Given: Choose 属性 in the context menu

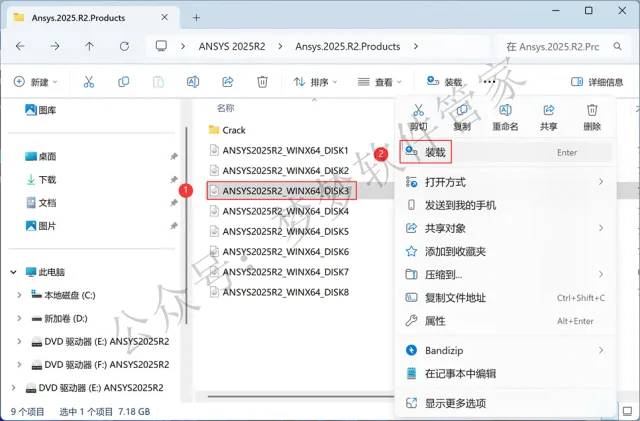Looking at the screenshot, I should point(505,321).
